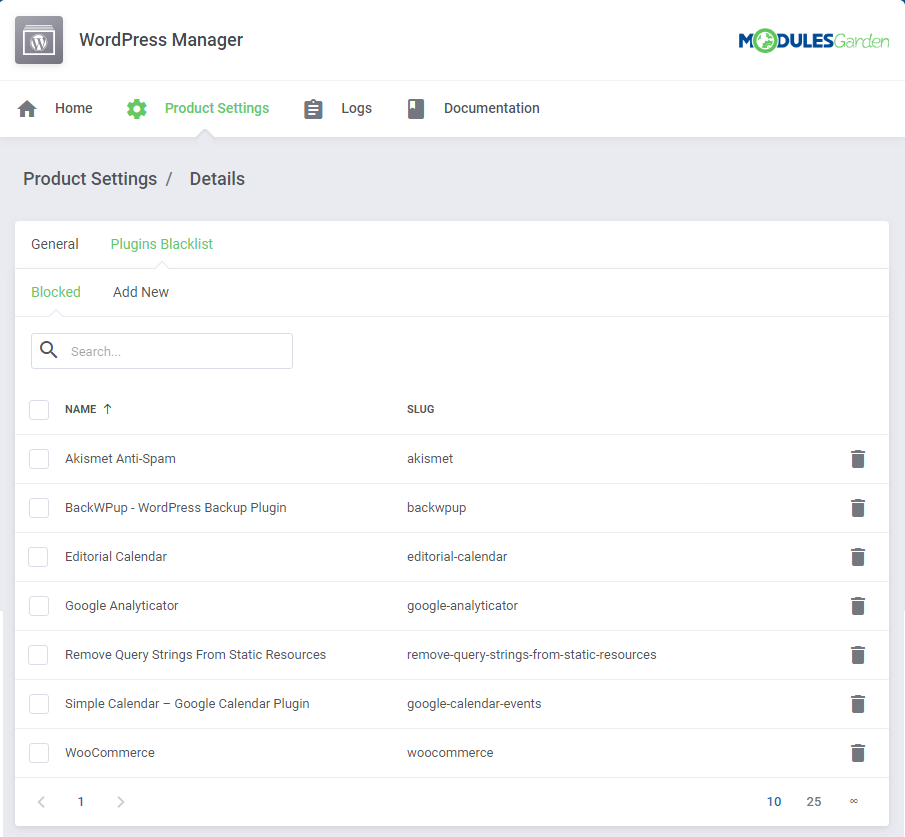Delete the Simple Calendar entry
905x837 pixels.
(858, 704)
